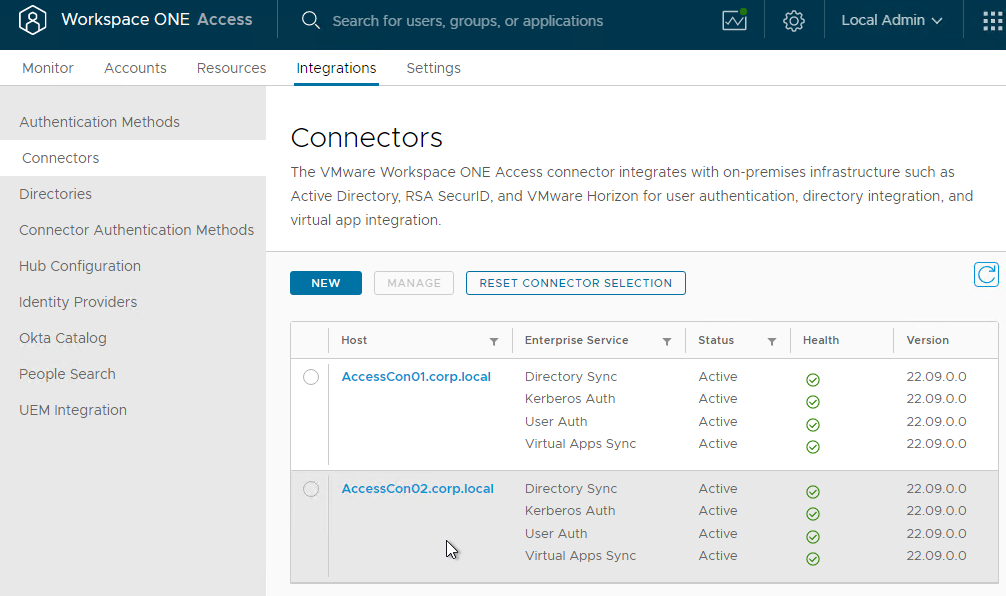Image resolution: width=1006 pixels, height=596 pixels.
Task: Switch to the Accounts tab
Action: 135,68
